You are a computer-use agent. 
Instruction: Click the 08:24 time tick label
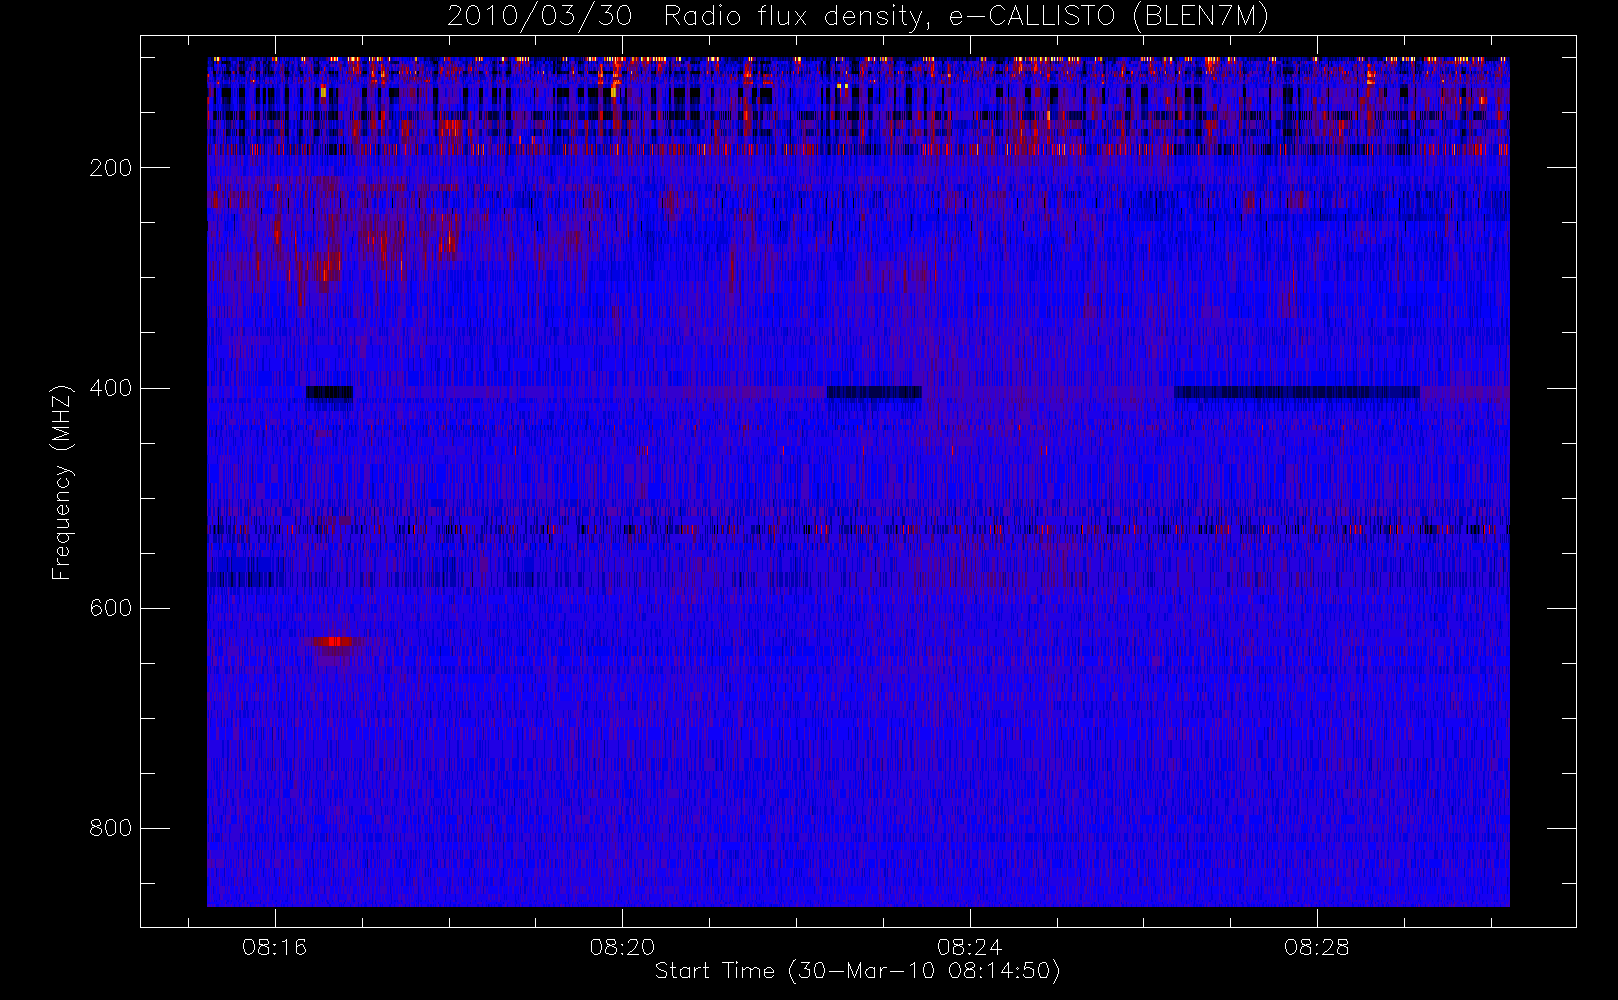pos(969,947)
